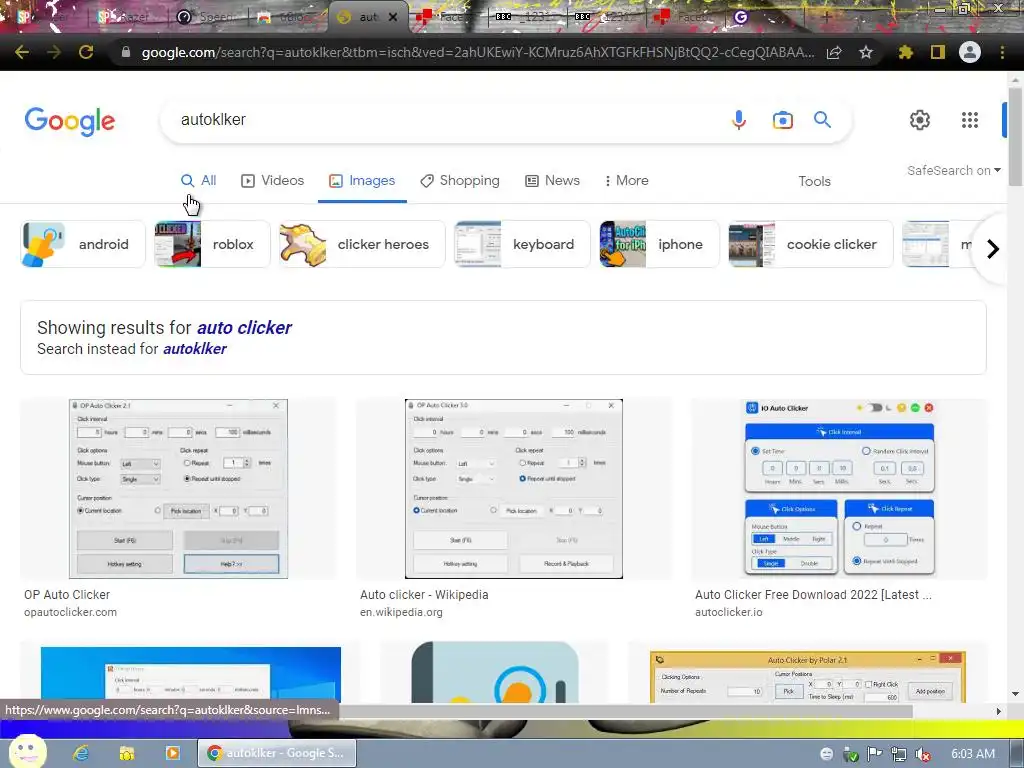Open the Chrome side panel icon
Viewport: 1024px width, 768px height.
point(938,52)
